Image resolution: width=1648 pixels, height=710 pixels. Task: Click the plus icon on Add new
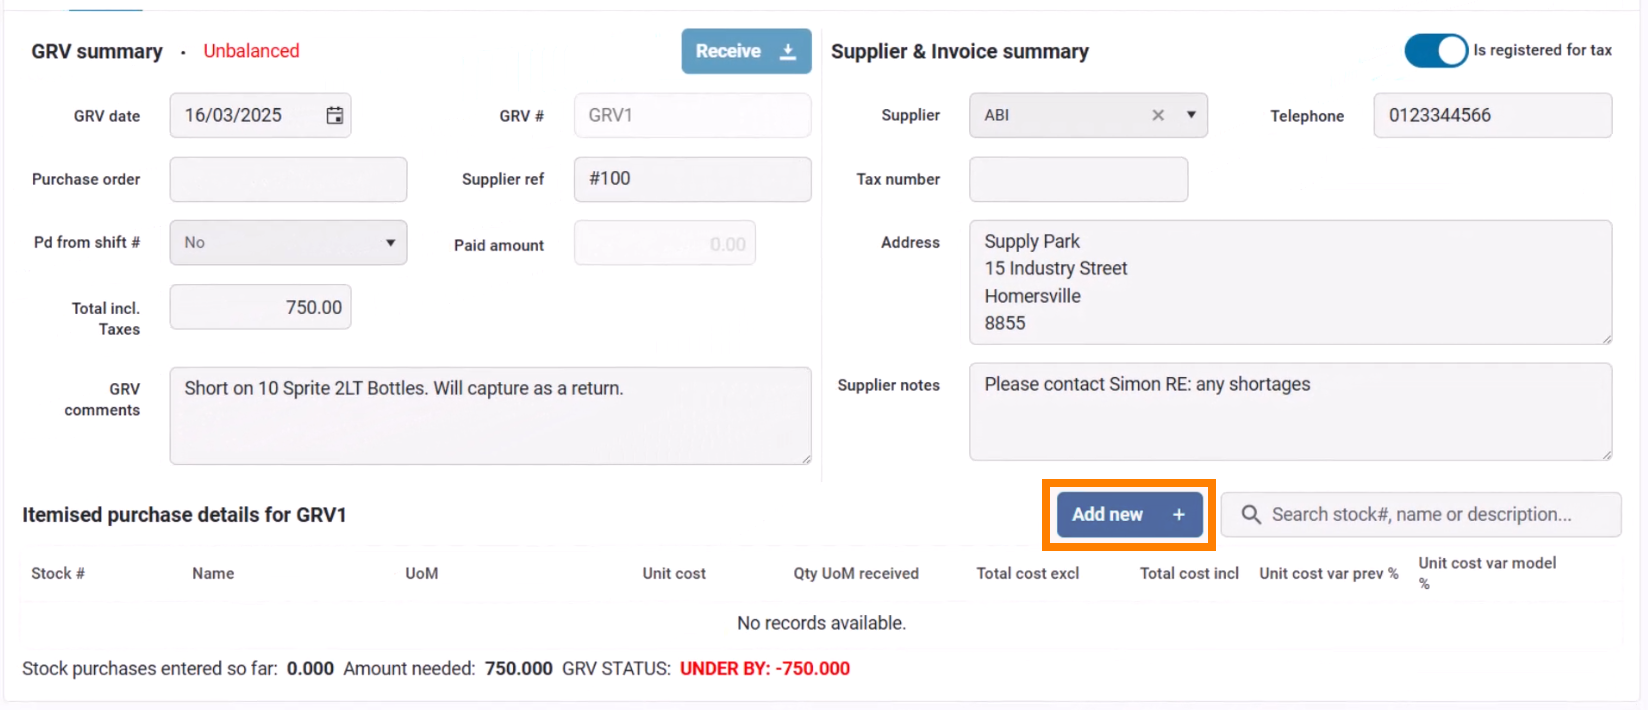[x=1179, y=514]
